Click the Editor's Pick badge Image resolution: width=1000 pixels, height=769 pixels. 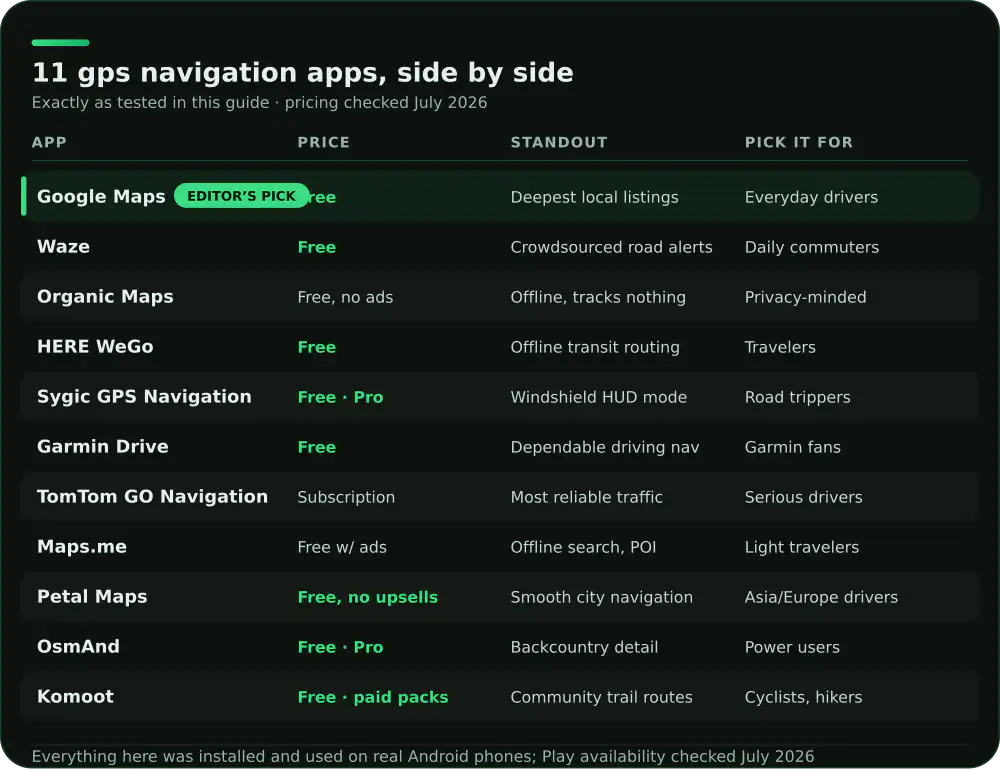tap(241, 196)
